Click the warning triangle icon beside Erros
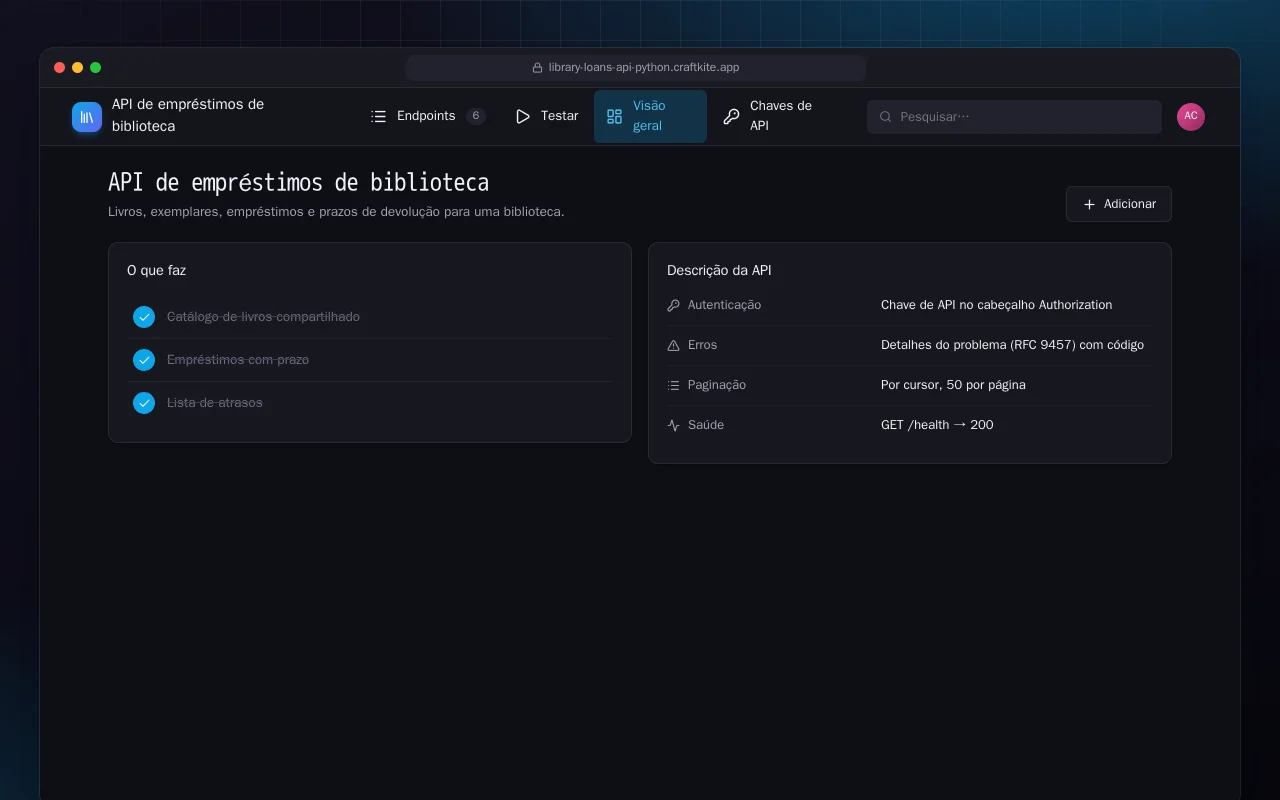Image resolution: width=1280 pixels, height=800 pixels. (x=673, y=345)
